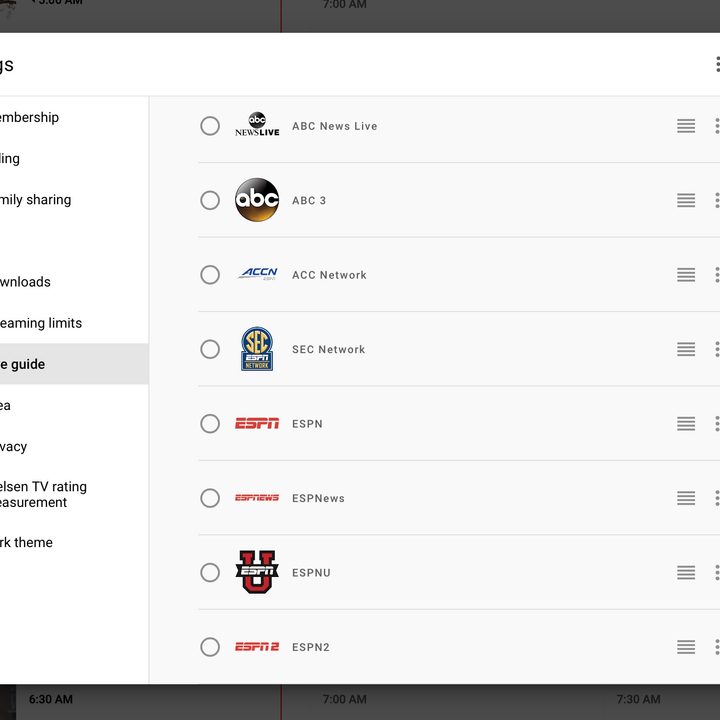The height and width of the screenshot is (720, 720).
Task: Click the SEC ESPN Network logo
Action: click(x=257, y=349)
